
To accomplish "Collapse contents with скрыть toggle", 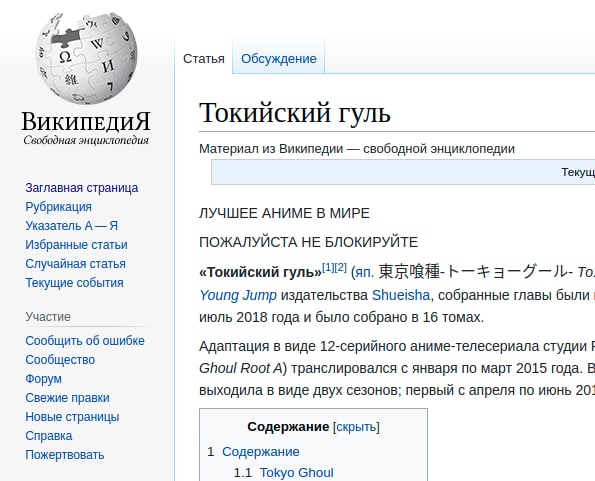I will (x=356, y=427).
